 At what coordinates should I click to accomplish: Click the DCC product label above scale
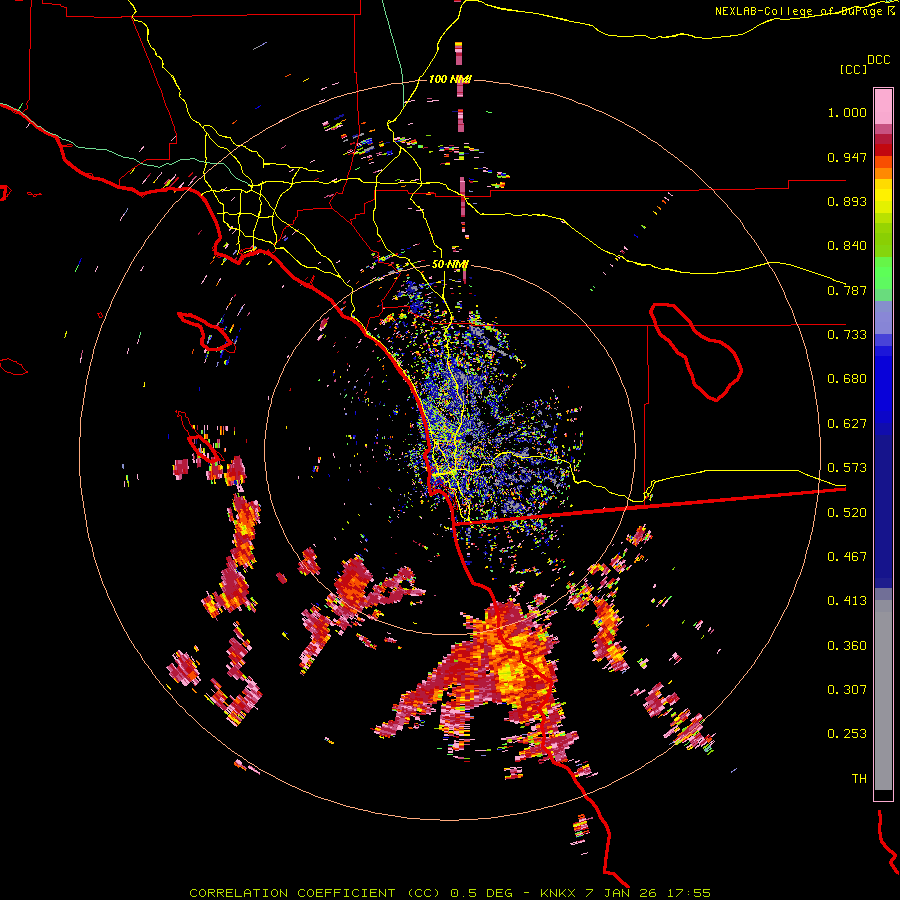pos(879,60)
